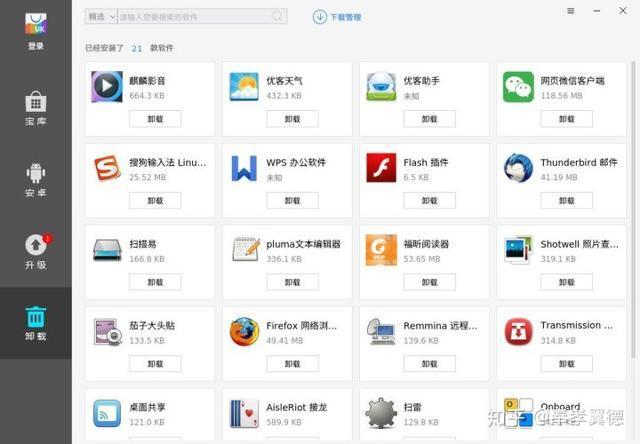Uninstall Shotwell with its 卸载 button
This screenshot has height=444, width=640.
click(567, 282)
